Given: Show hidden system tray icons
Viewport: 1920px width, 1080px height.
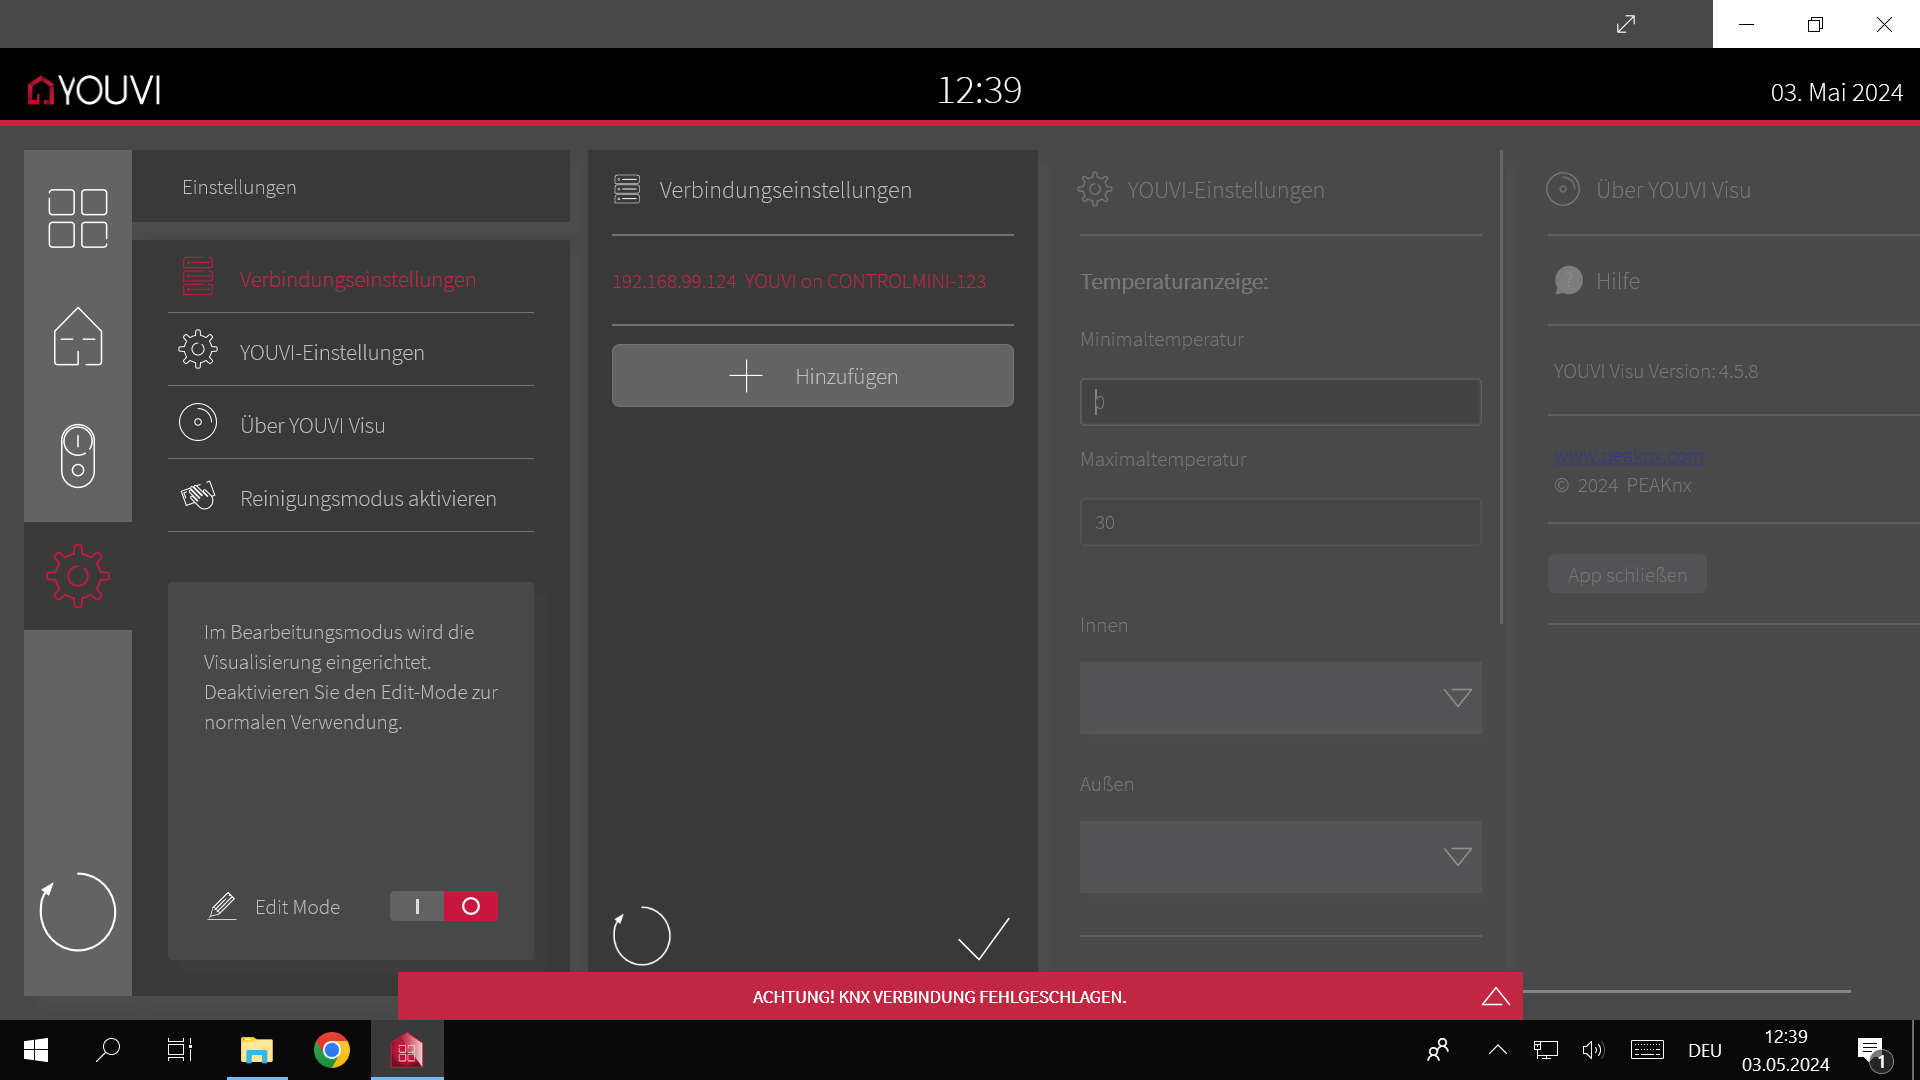Looking at the screenshot, I should [x=1497, y=1050].
